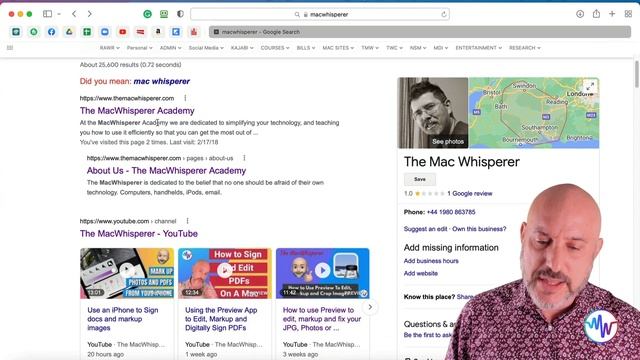Expand the KAJABI favorites folder
The image size is (640, 360).
(x=242, y=48)
